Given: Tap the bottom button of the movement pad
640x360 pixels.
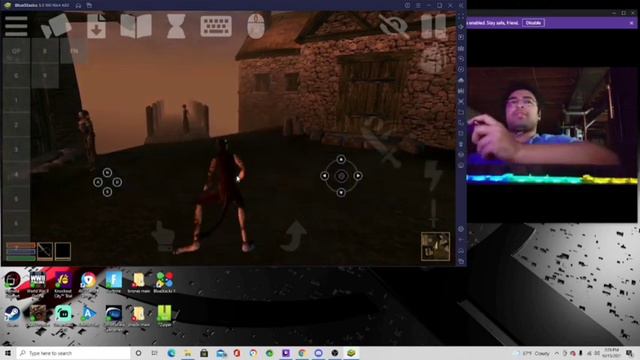Looking at the screenshot, I should [x=107, y=191].
